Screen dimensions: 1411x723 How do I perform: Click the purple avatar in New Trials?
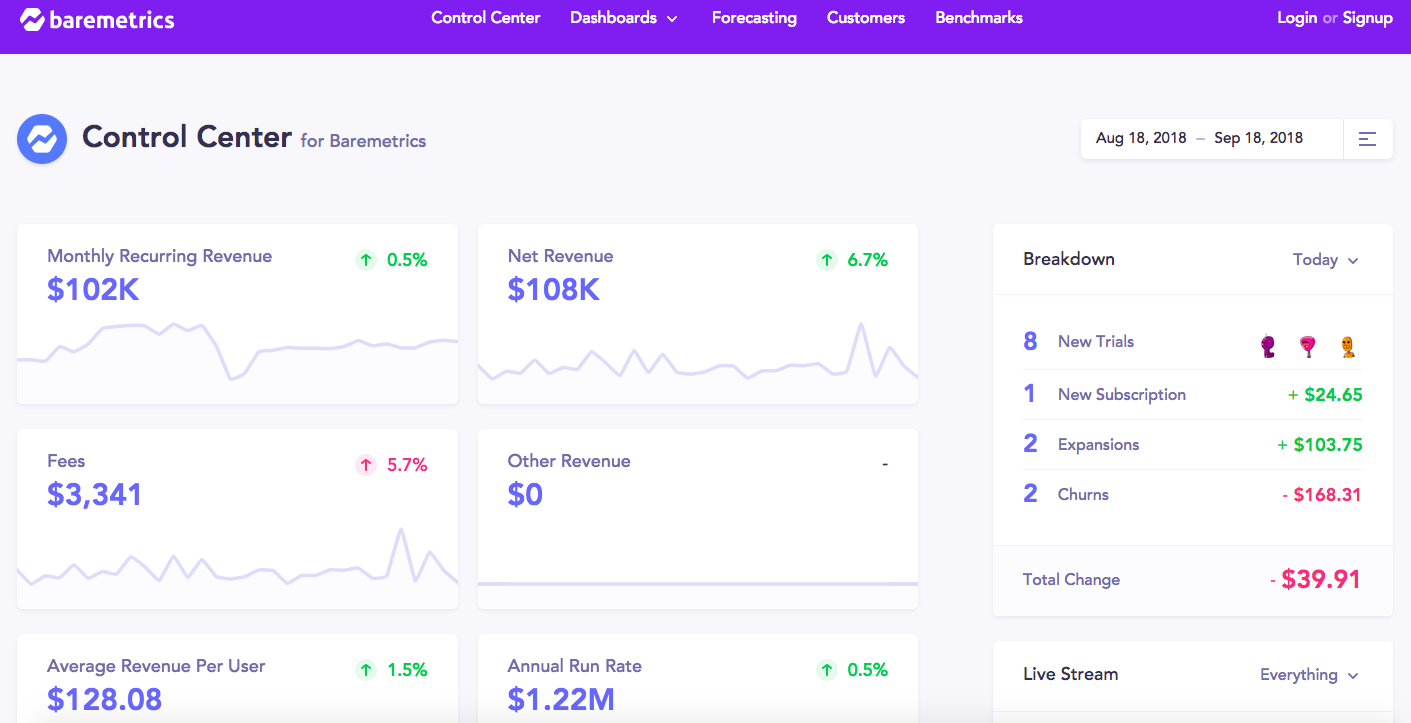[x=1268, y=346]
